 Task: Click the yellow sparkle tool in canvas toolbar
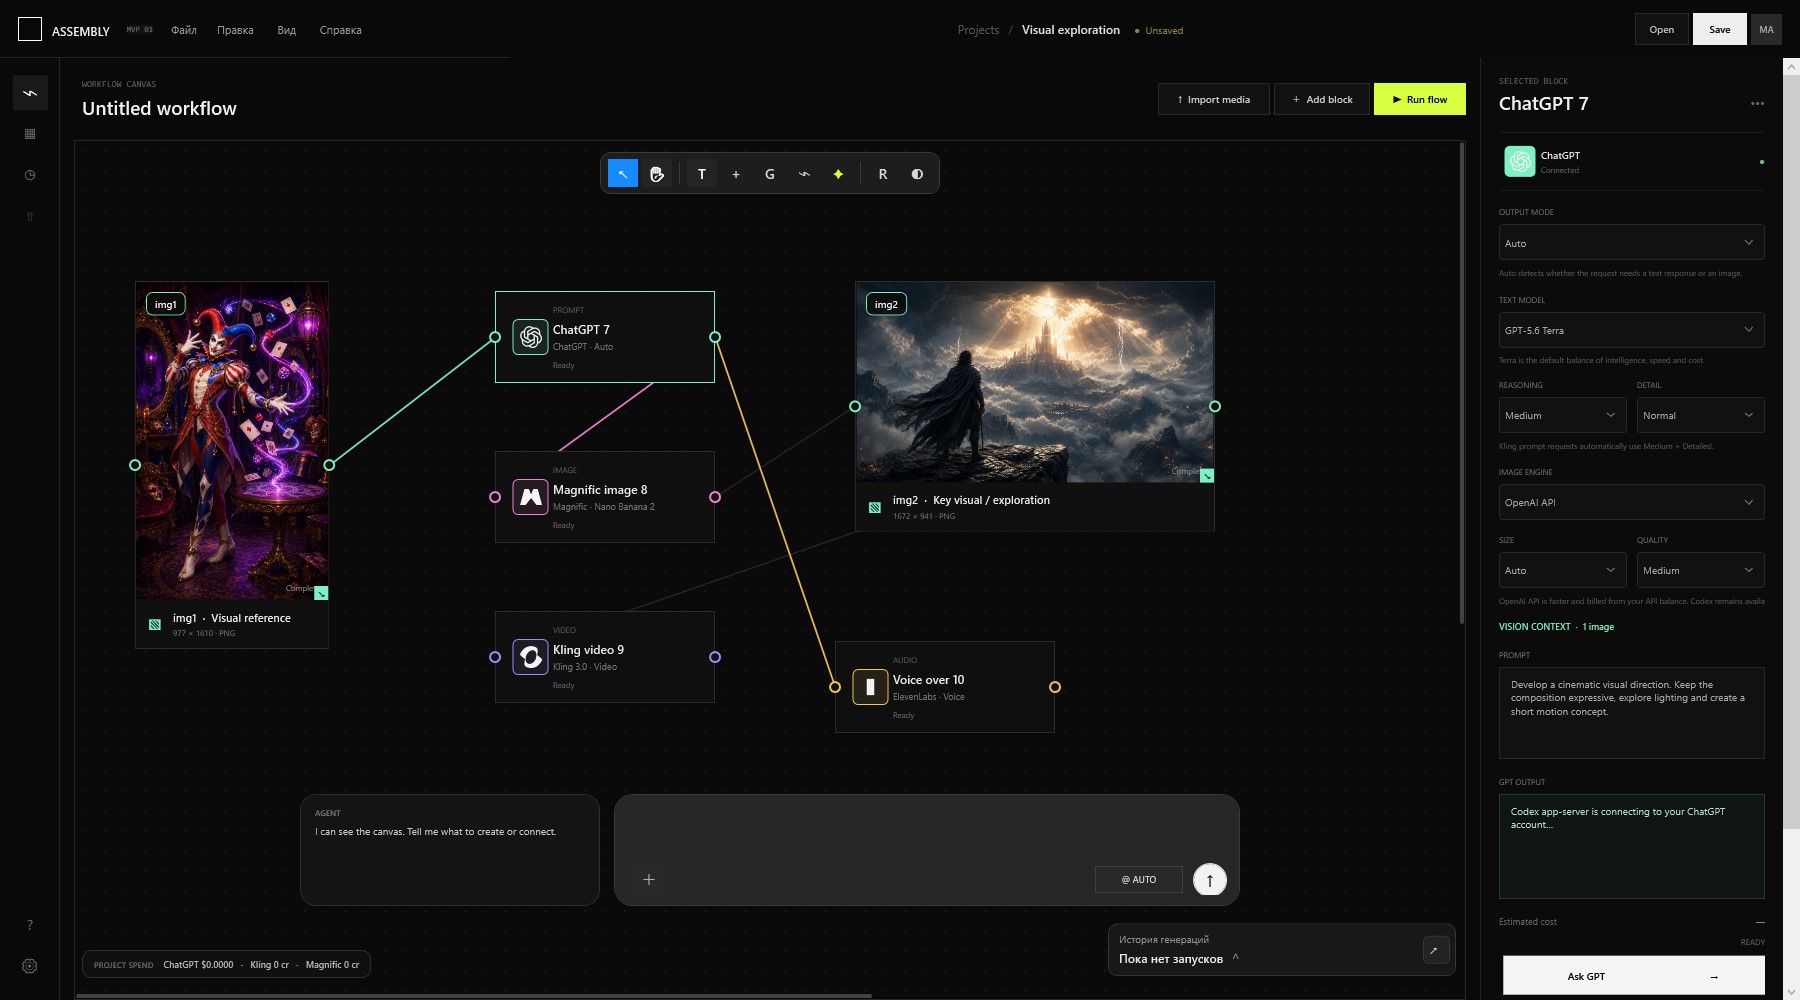point(838,174)
